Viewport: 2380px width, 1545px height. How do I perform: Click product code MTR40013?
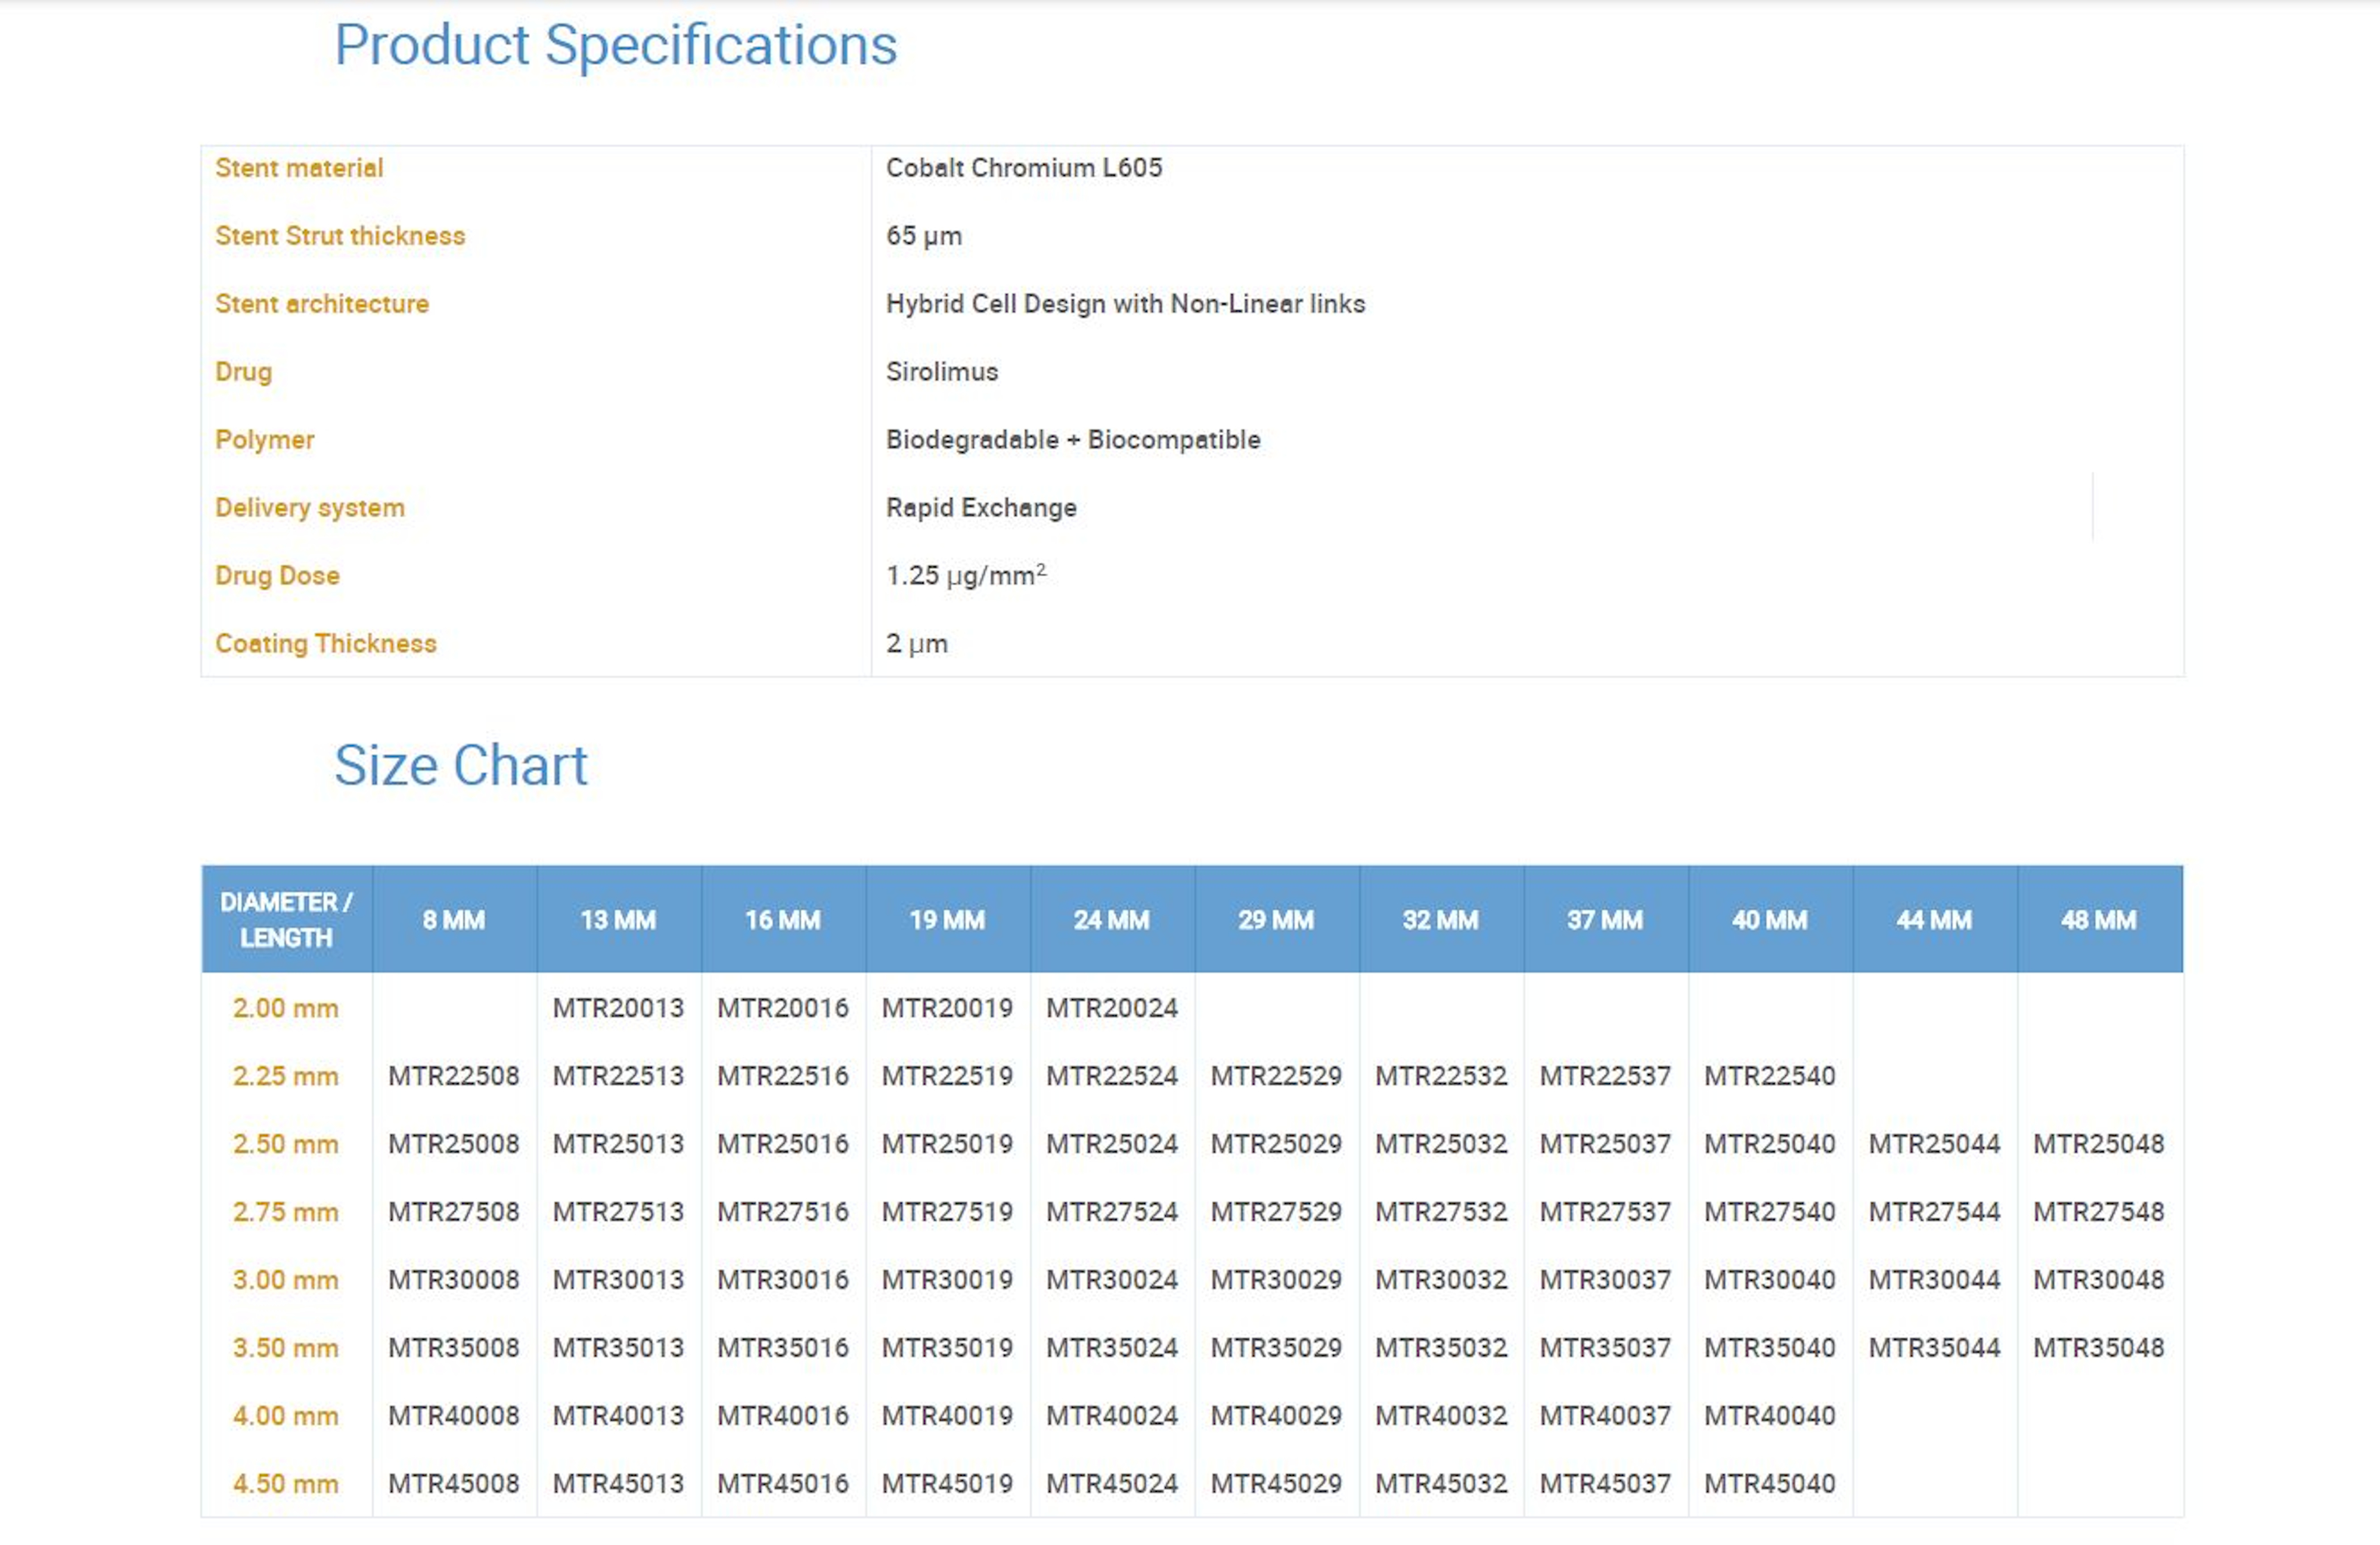click(x=619, y=1416)
